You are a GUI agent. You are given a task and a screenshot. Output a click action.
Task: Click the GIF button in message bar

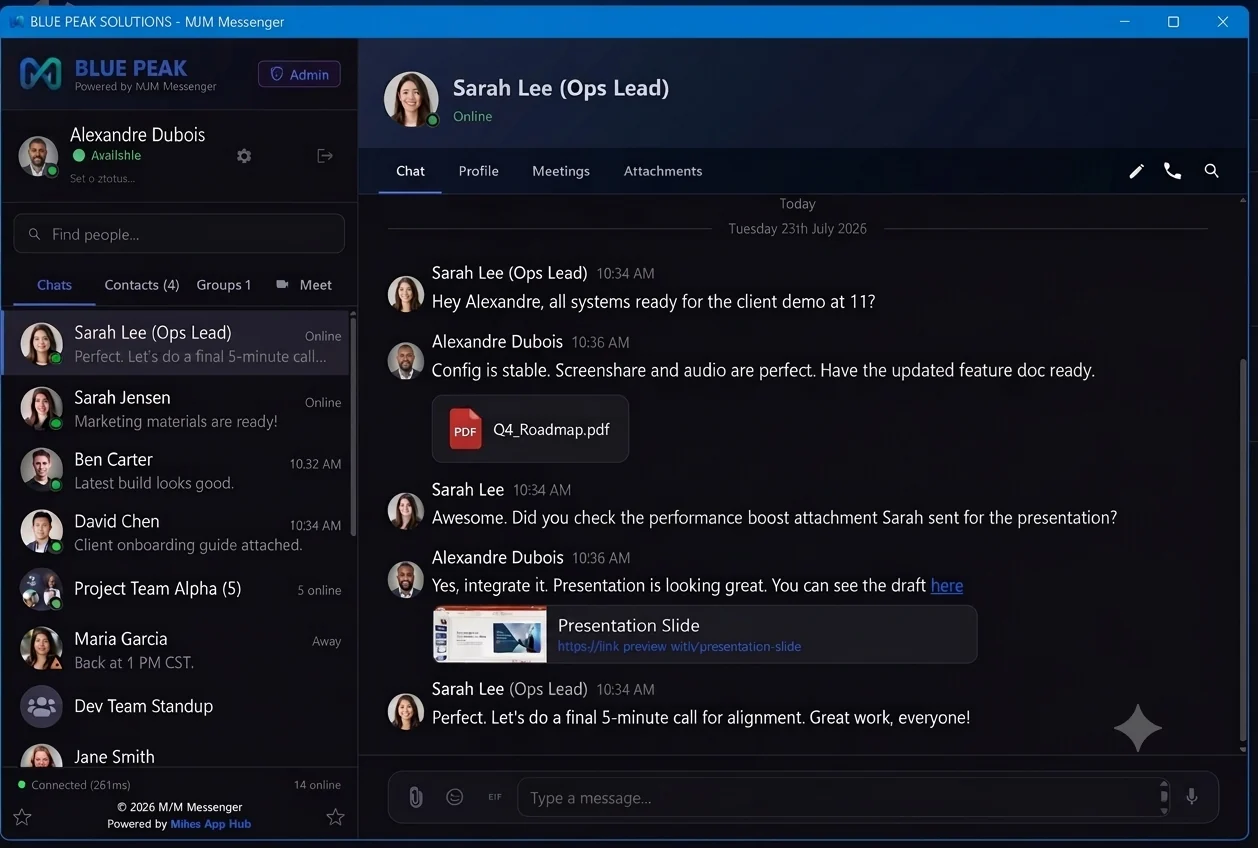click(495, 797)
